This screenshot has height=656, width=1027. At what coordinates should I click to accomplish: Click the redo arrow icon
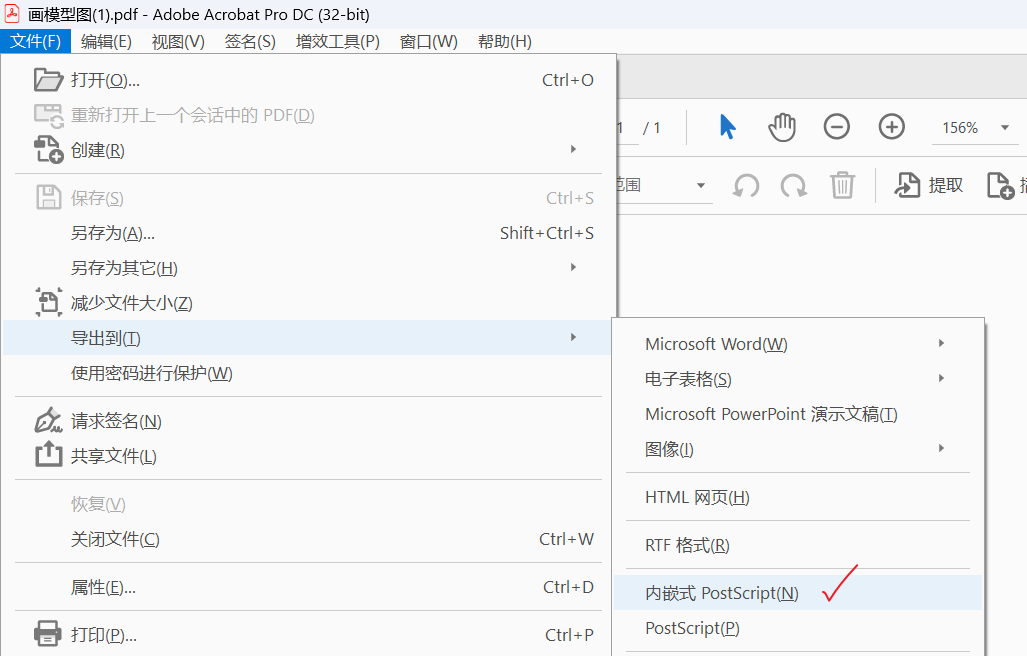click(793, 184)
